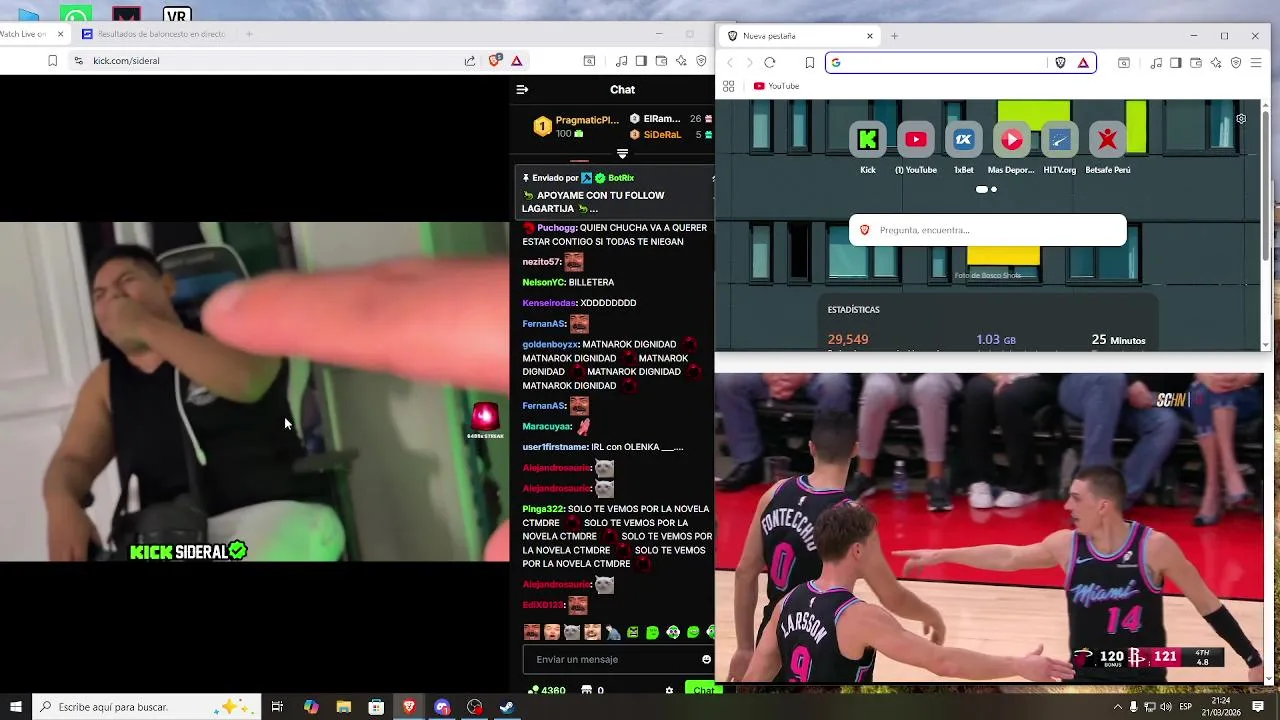Screen dimensions: 1280x720
Task: Open the main menu in right Brave window
Action: 1256,63
